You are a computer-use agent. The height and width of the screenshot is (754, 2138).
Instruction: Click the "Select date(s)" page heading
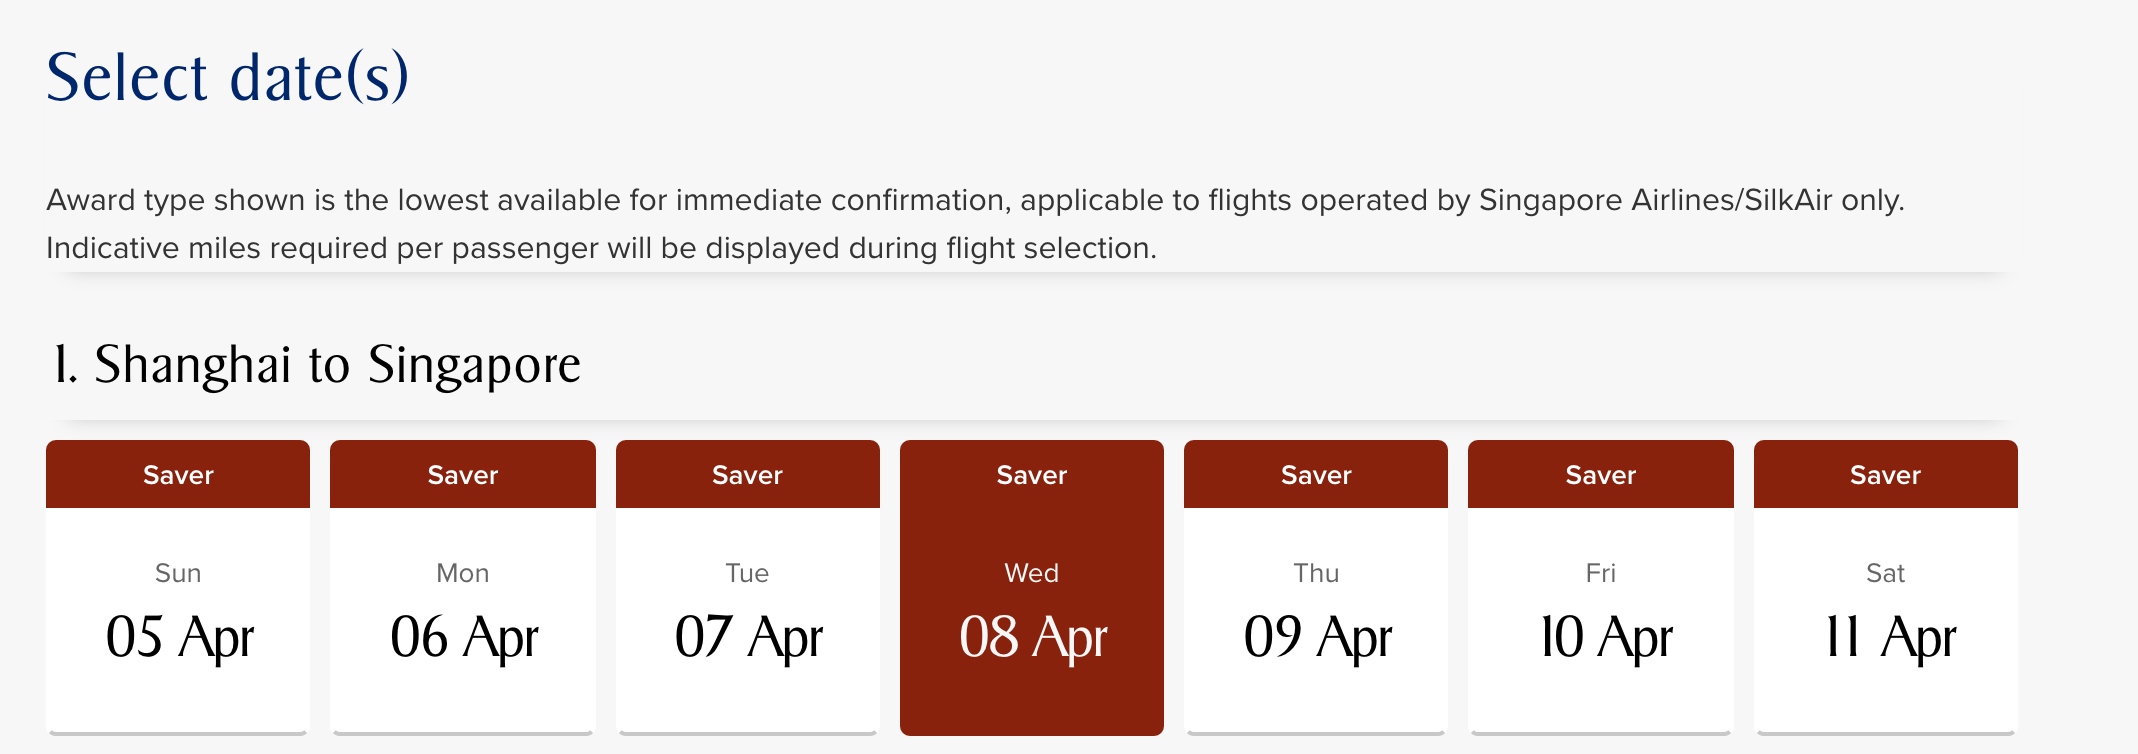[x=227, y=78]
